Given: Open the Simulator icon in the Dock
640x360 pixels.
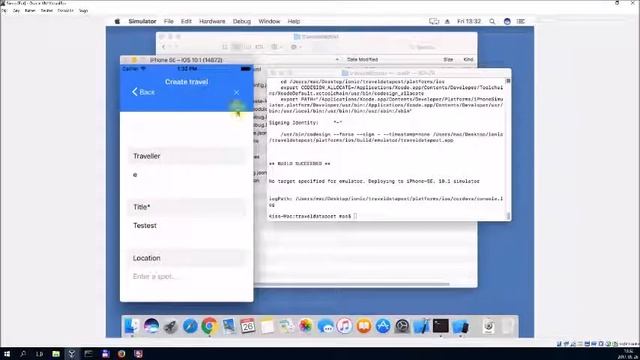Looking at the screenshot, I should pyautogui.click(x=460, y=326).
